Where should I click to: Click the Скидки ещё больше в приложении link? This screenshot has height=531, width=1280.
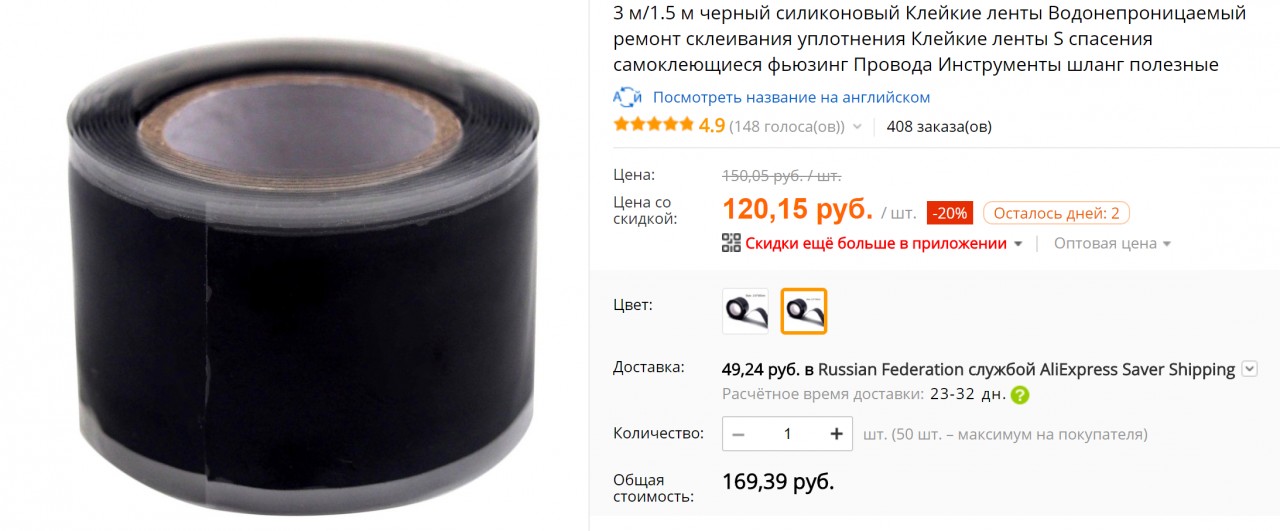(875, 243)
